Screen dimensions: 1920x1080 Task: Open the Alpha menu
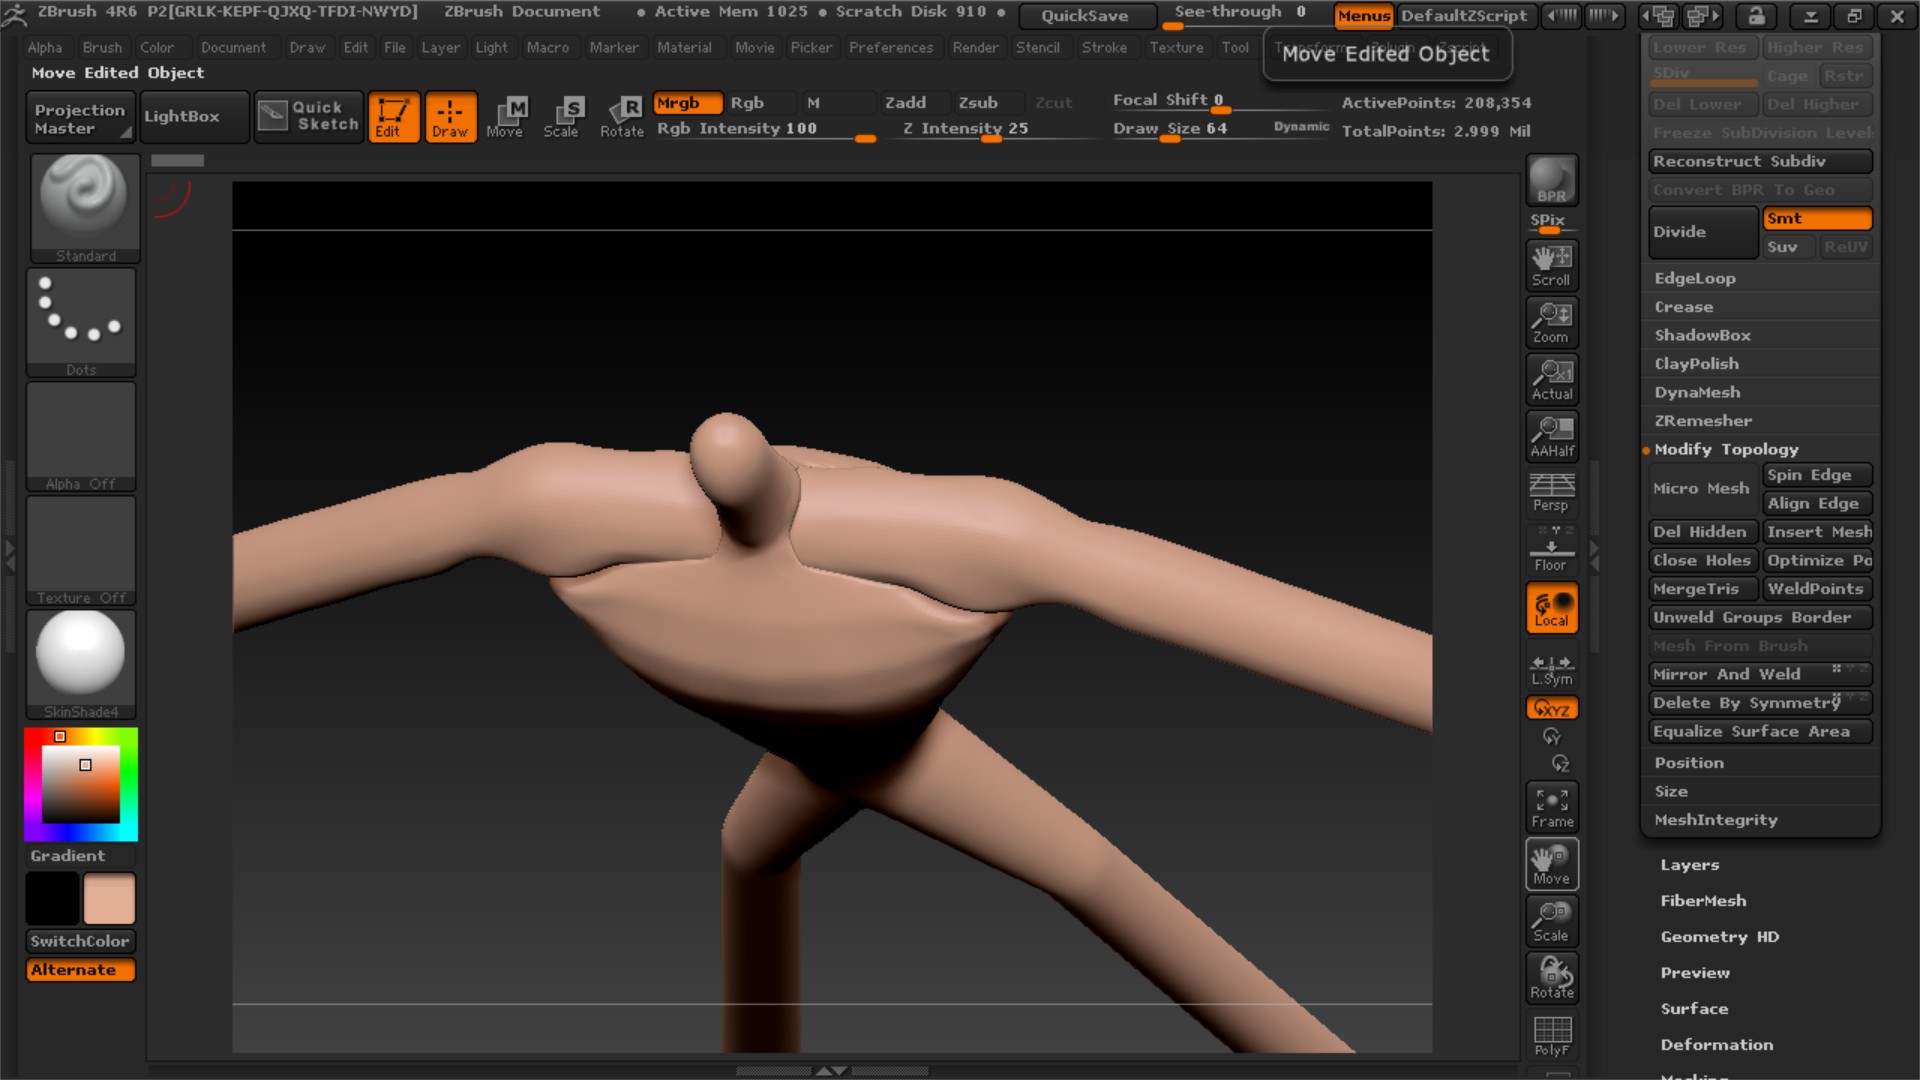click(45, 47)
